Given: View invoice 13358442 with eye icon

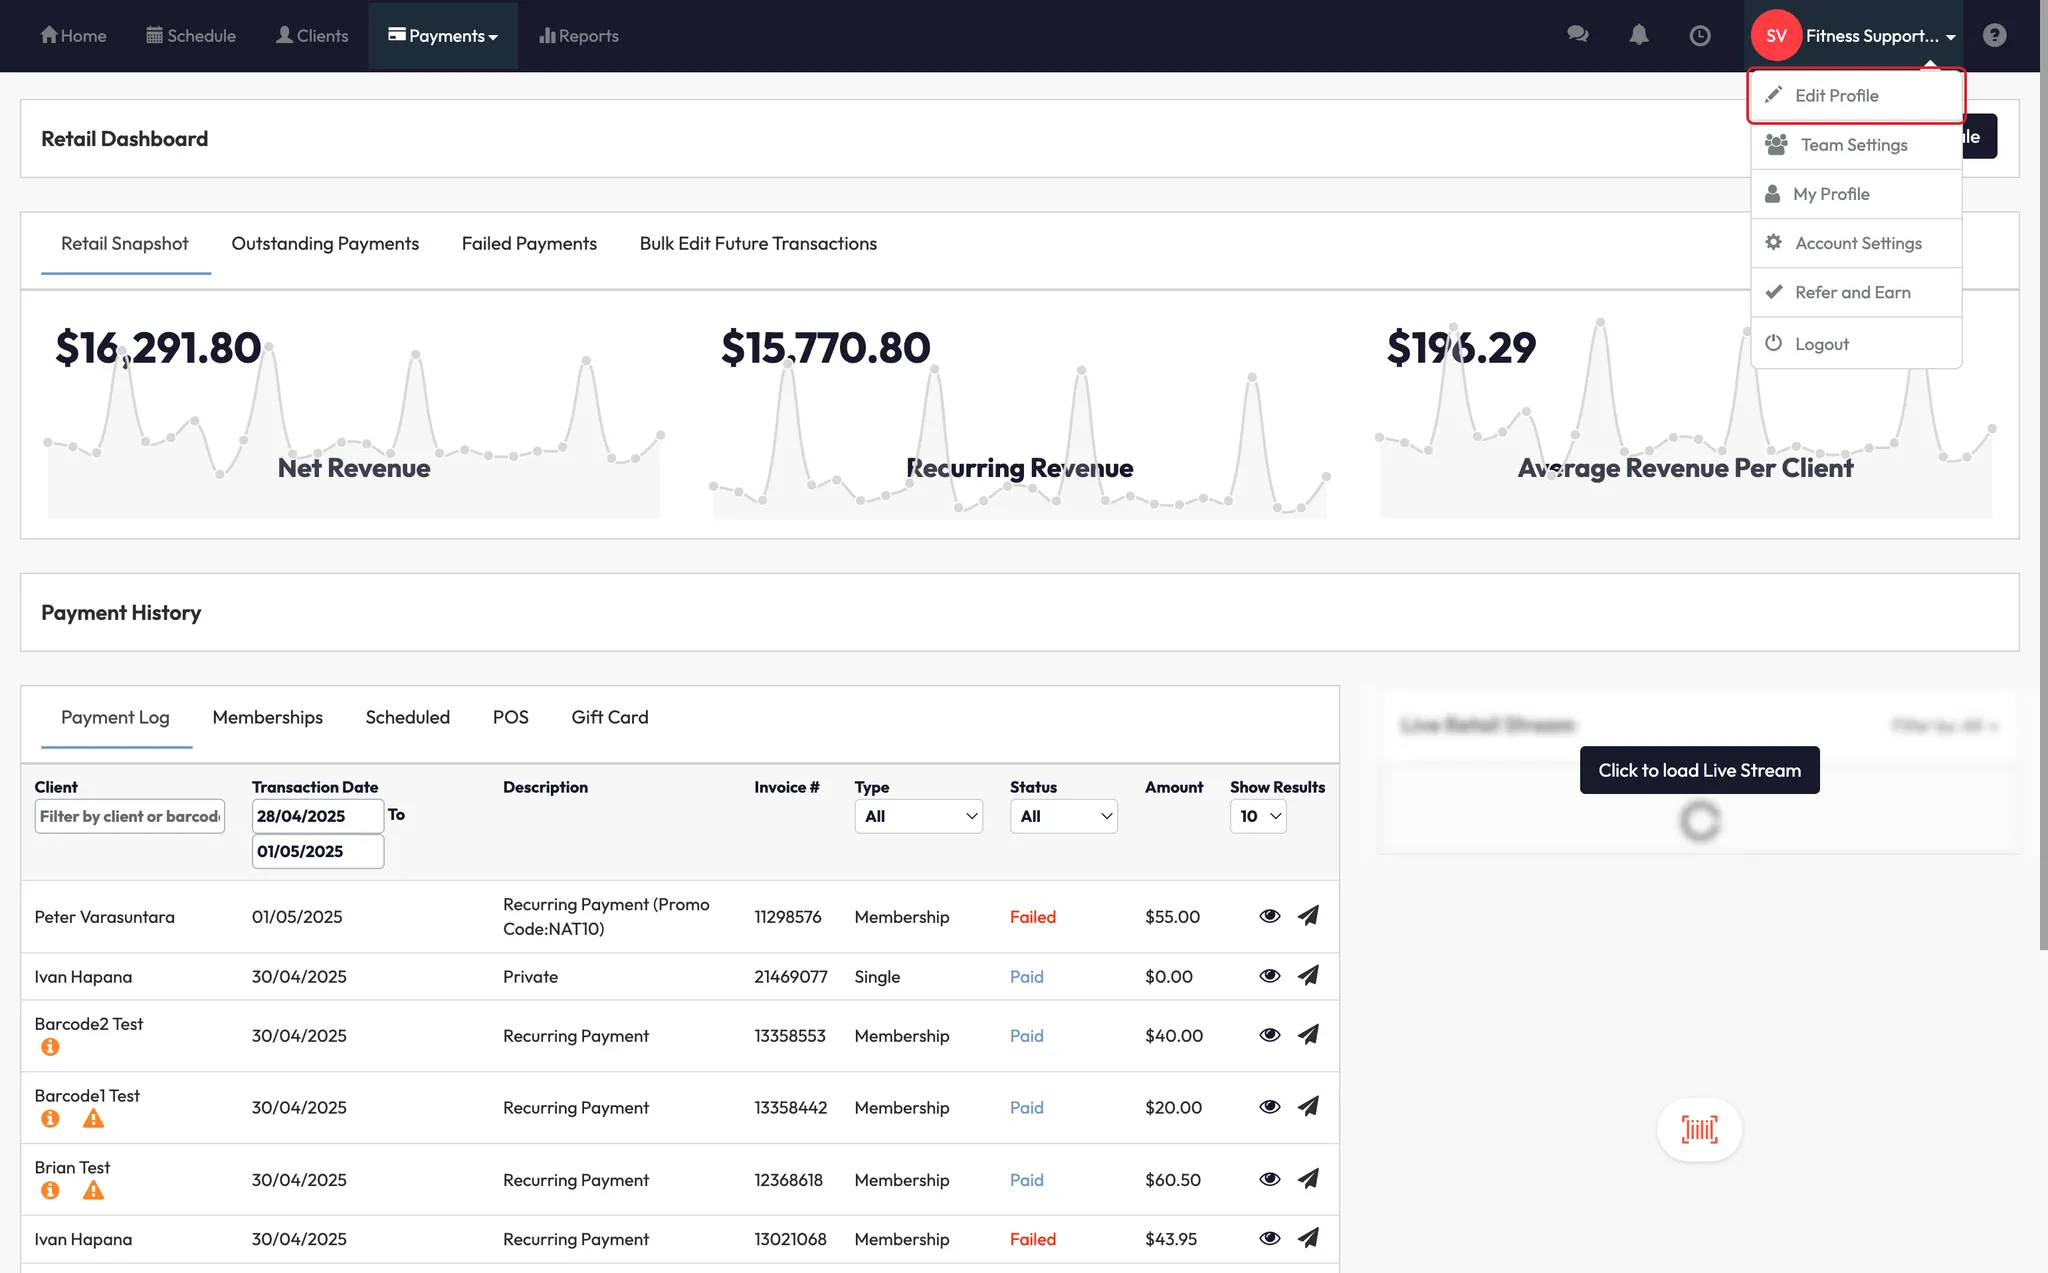Looking at the screenshot, I should click(1269, 1107).
